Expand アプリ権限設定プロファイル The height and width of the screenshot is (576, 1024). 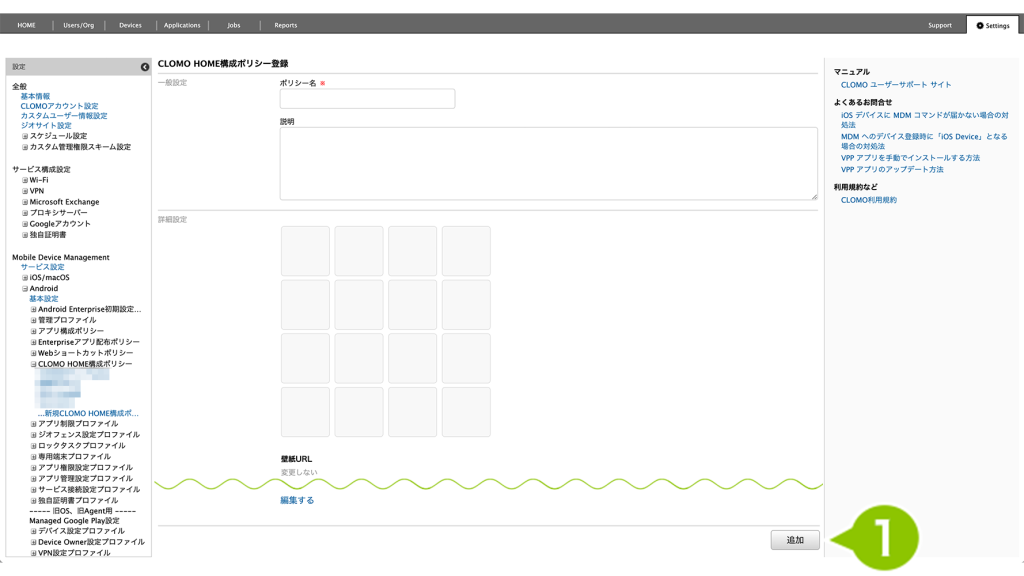33,468
